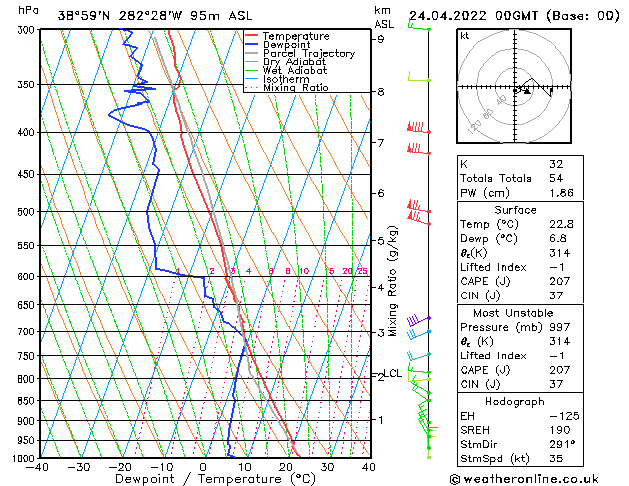Click the EH value -125
This screenshot has width=629, height=486.
pos(564,416)
